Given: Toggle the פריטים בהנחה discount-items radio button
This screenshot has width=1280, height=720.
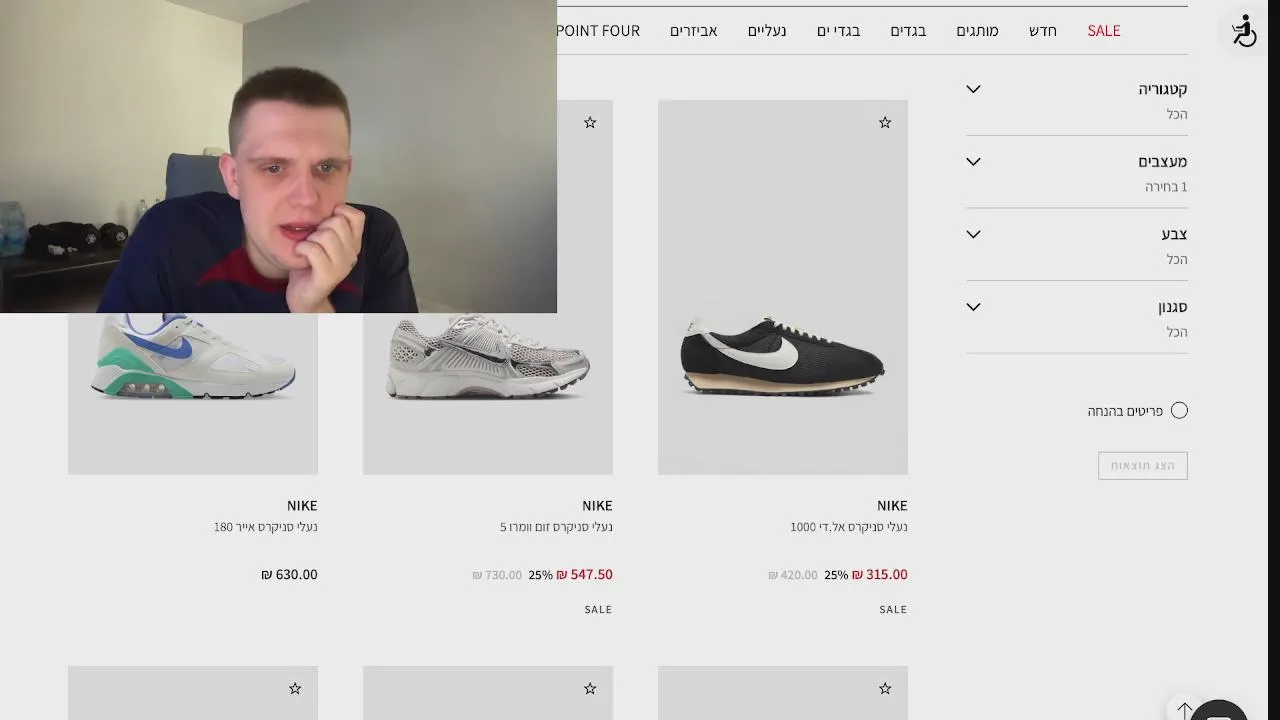Looking at the screenshot, I should tap(1179, 410).
